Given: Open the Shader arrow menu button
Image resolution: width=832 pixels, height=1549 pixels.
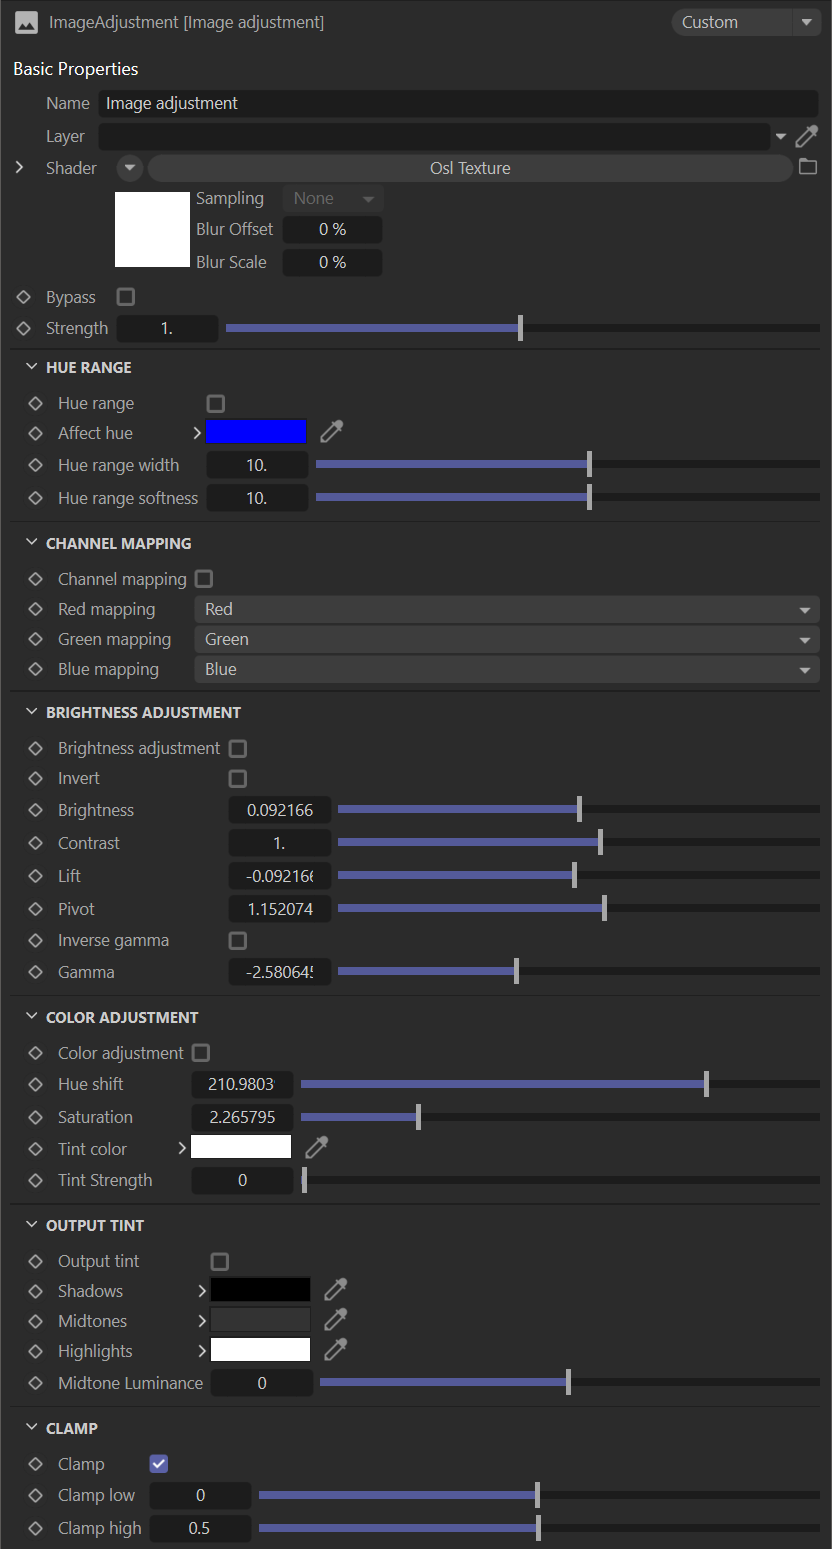Looking at the screenshot, I should coord(131,168).
